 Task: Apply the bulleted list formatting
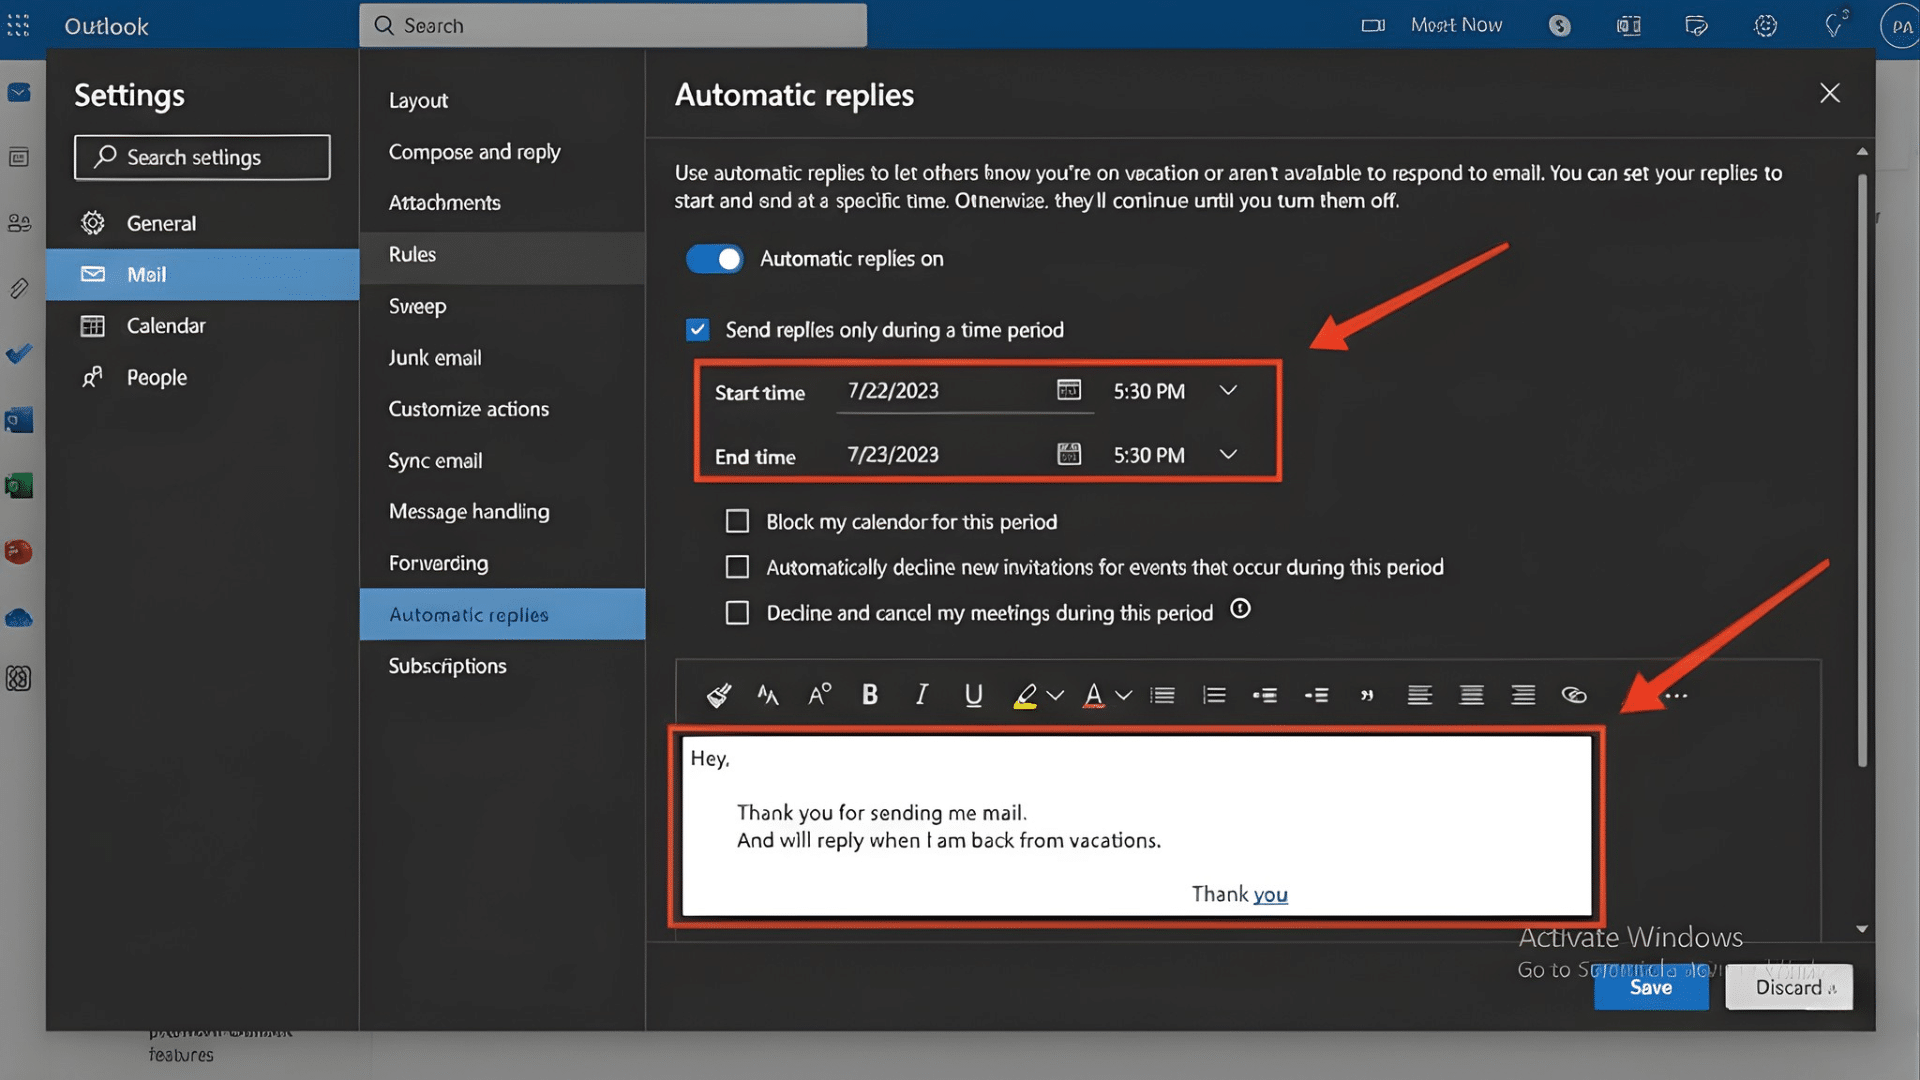point(1162,694)
